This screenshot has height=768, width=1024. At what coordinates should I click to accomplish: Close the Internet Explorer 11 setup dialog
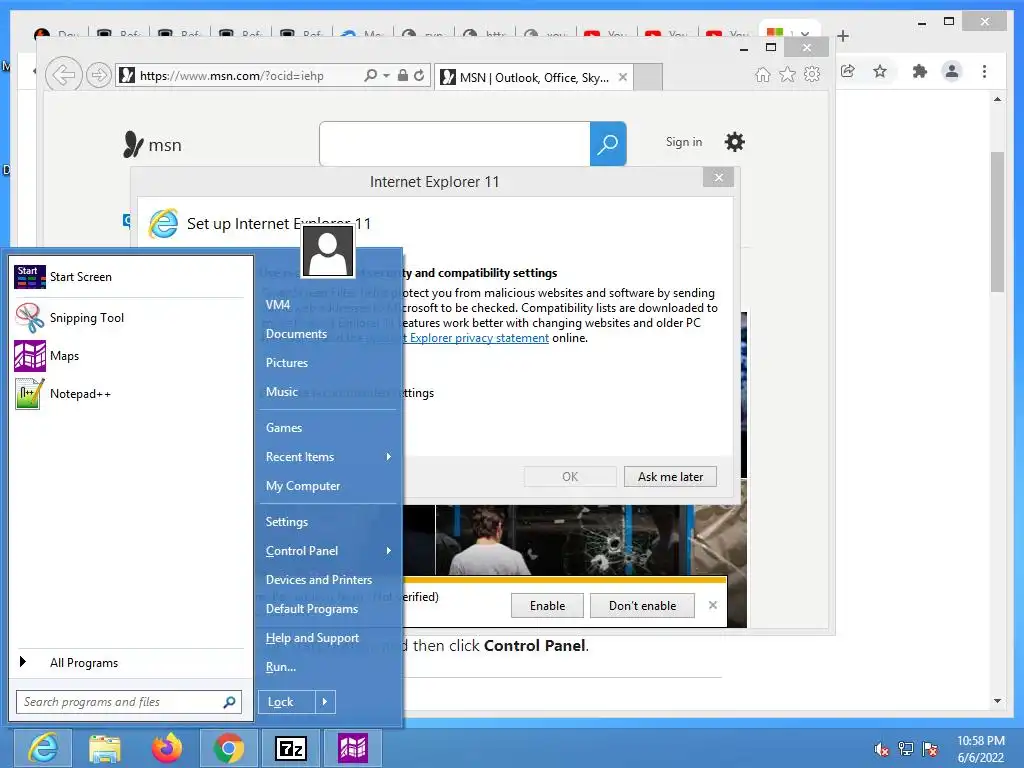pos(718,177)
